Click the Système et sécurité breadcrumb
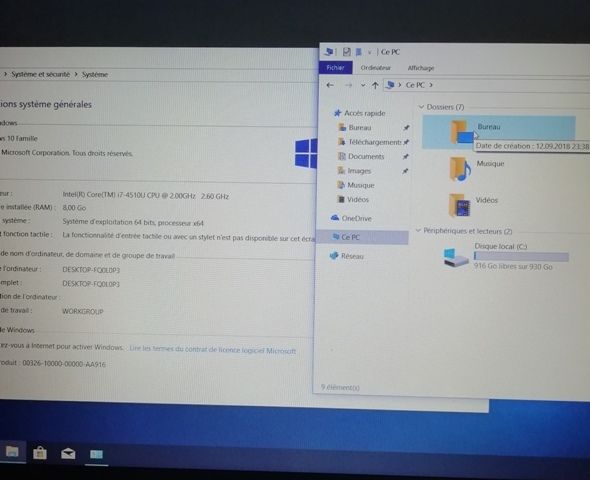Screen dimensions: 590x480 tap(41, 74)
